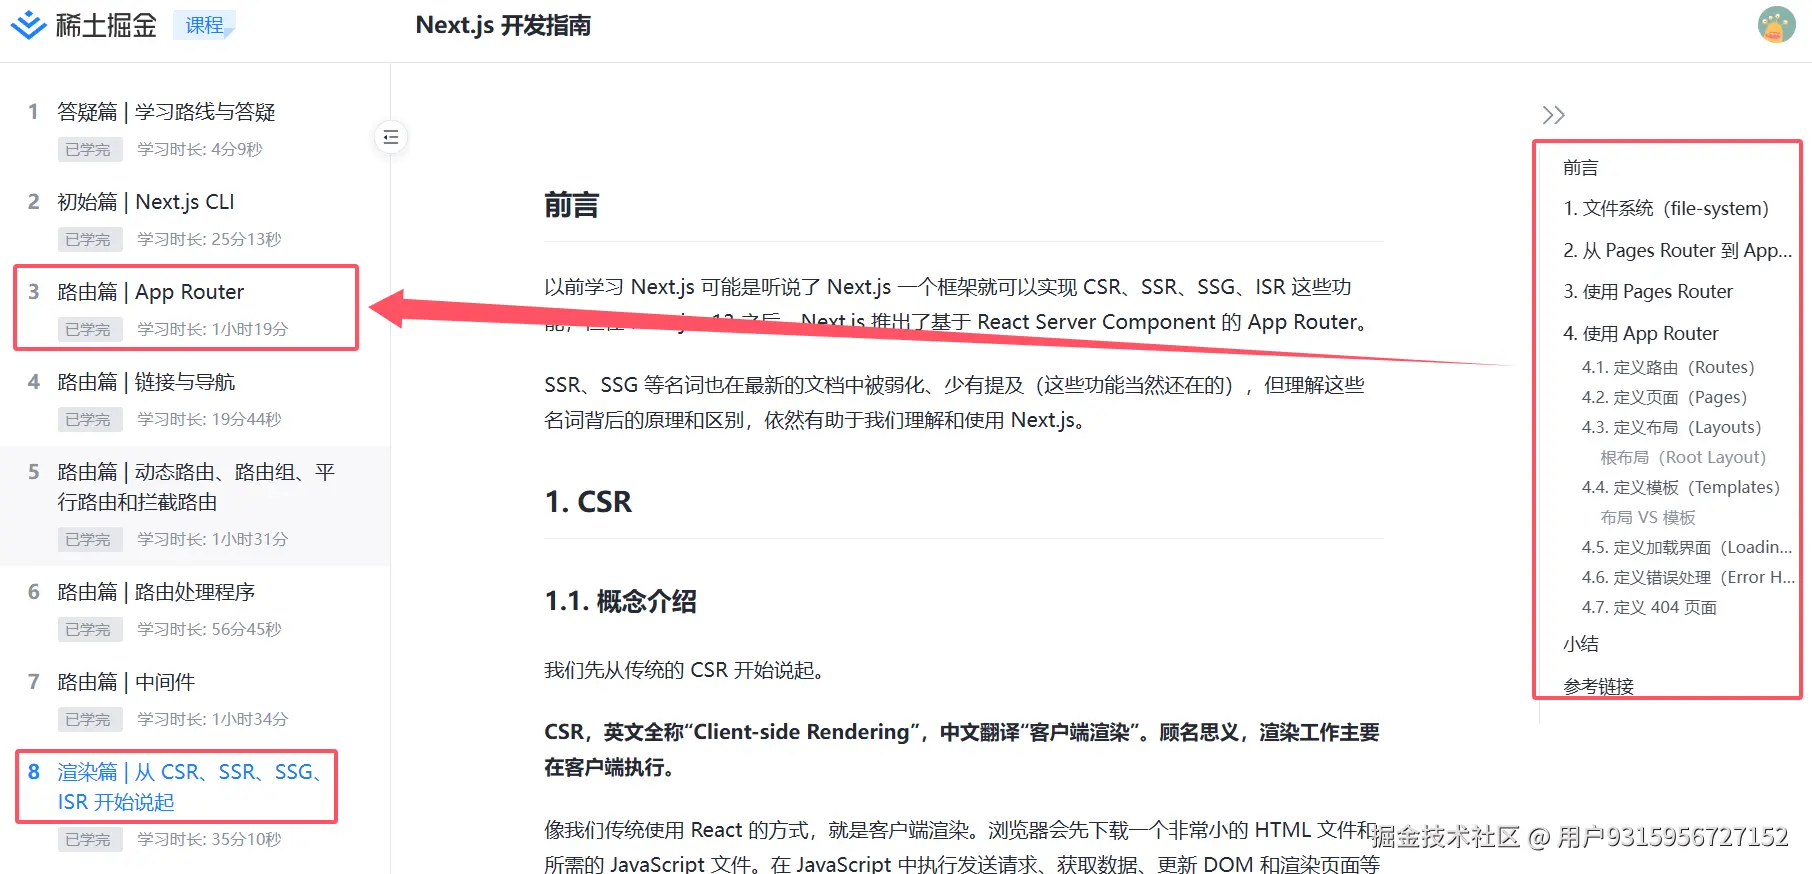Jump to 使用 Pages Router outline entry
Image resolution: width=1812 pixels, height=874 pixels.
[1647, 292]
